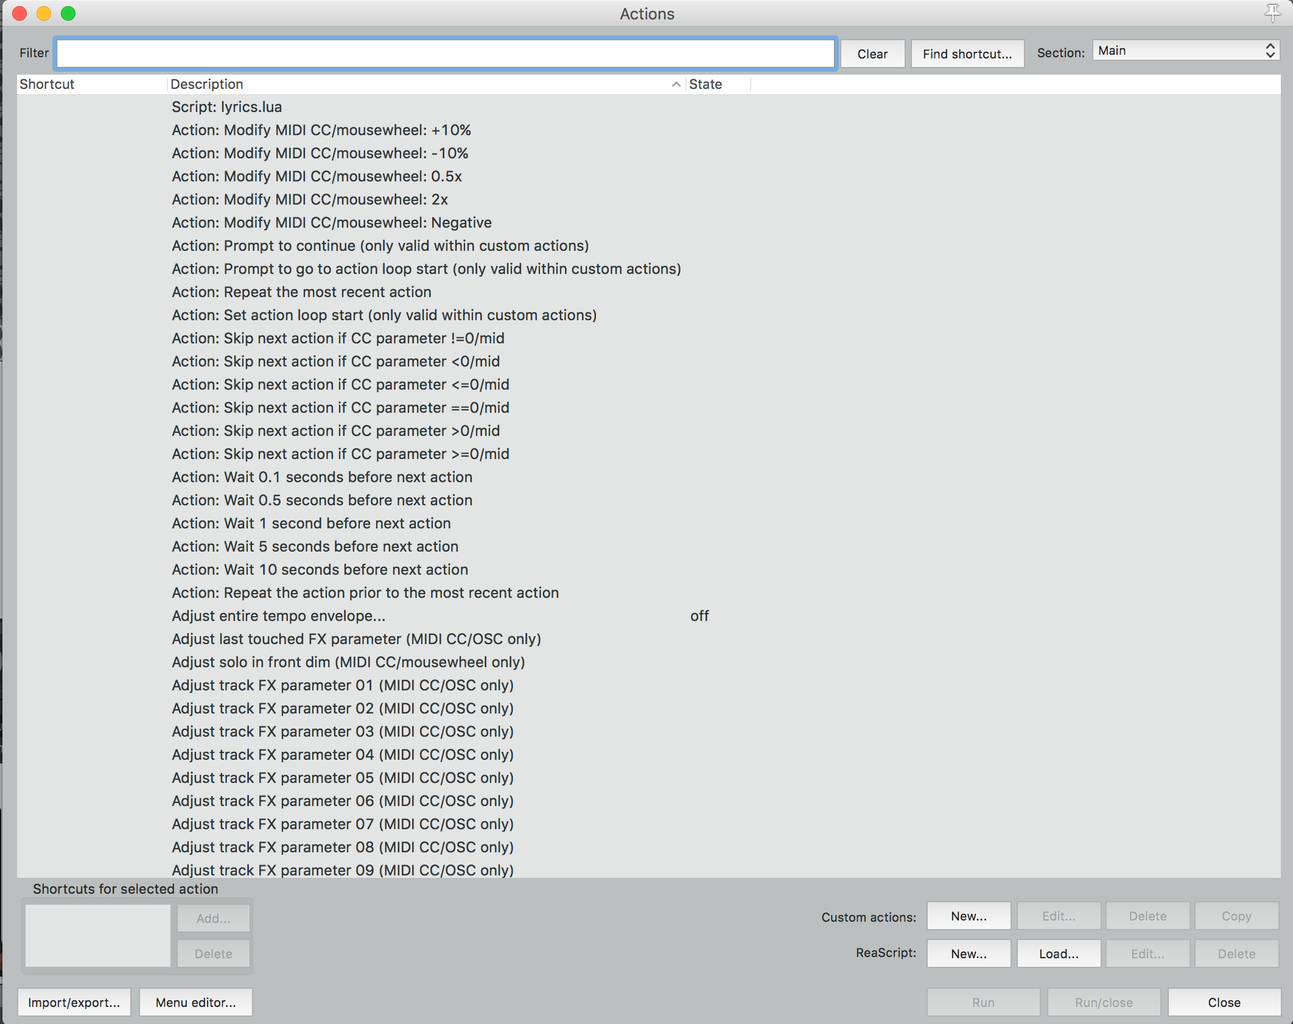This screenshot has width=1293, height=1024.
Task: Select 'Skip next action if CC parameter >0/mid'
Action: point(648,430)
